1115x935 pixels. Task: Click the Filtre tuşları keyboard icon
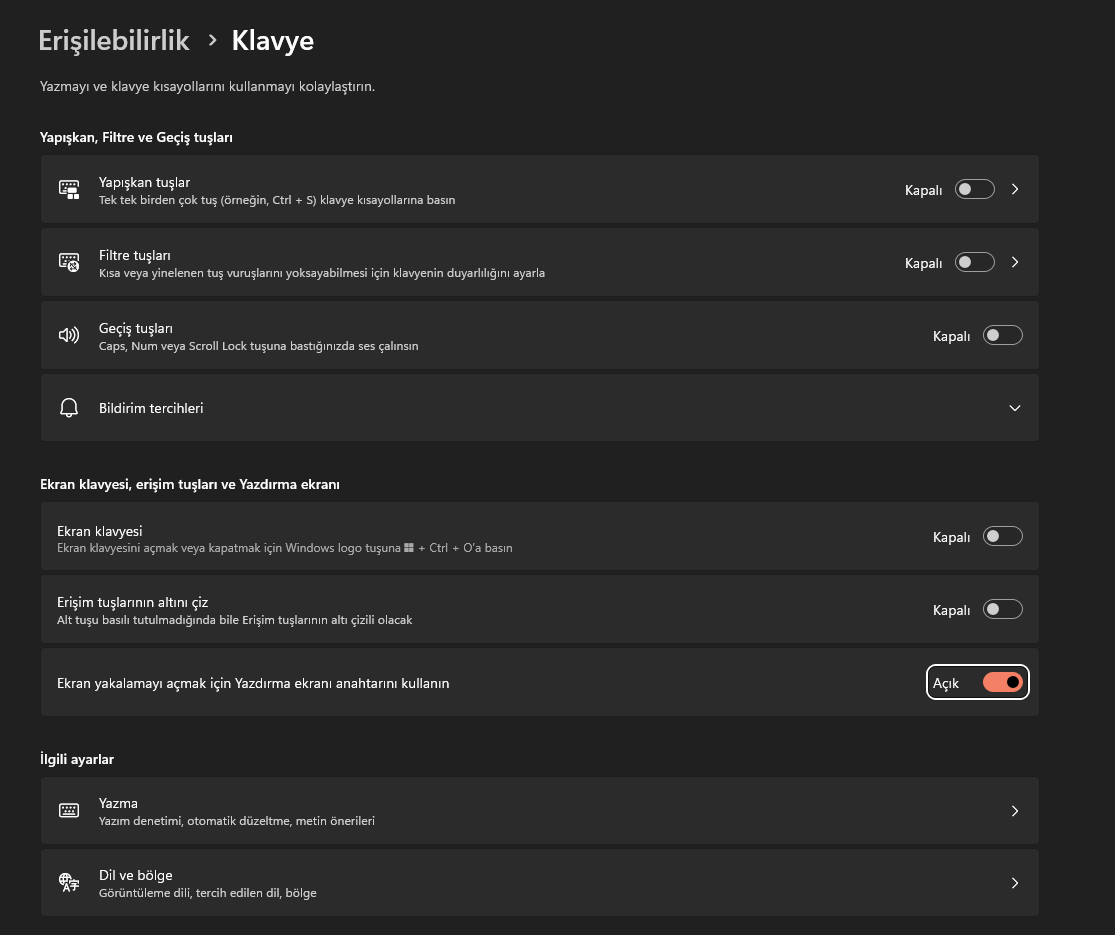tap(69, 263)
